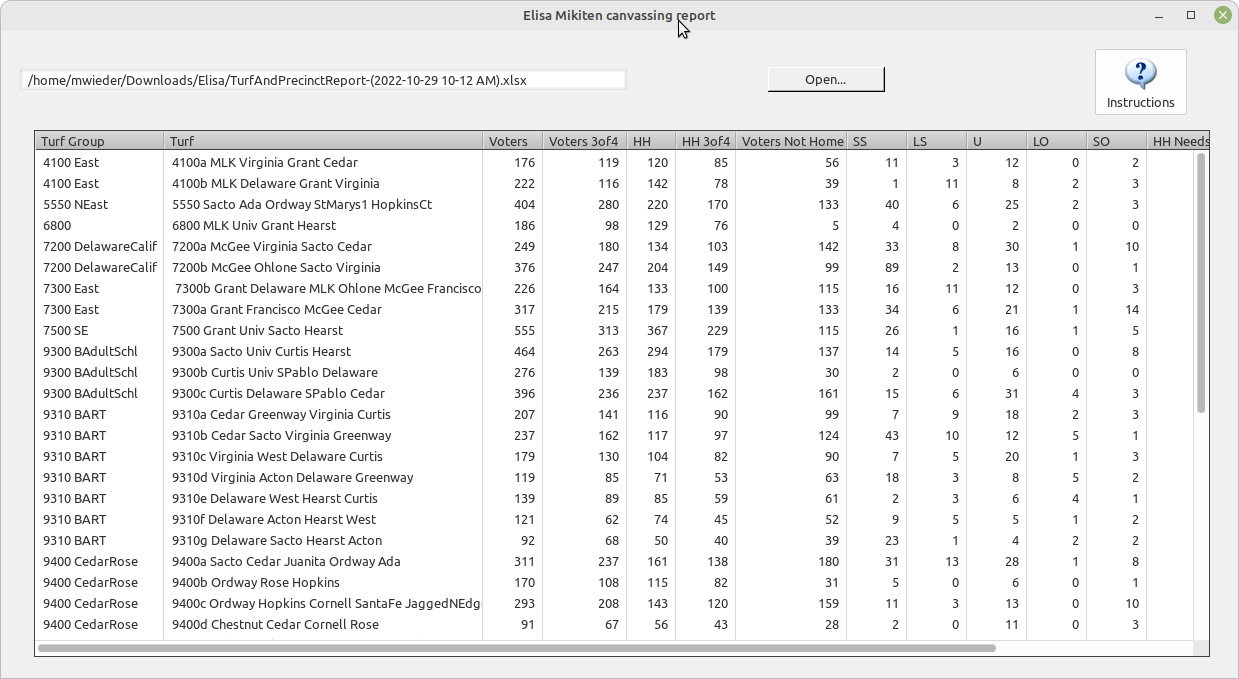Click the SS column header
The width and height of the screenshot is (1239, 679).
(x=876, y=141)
